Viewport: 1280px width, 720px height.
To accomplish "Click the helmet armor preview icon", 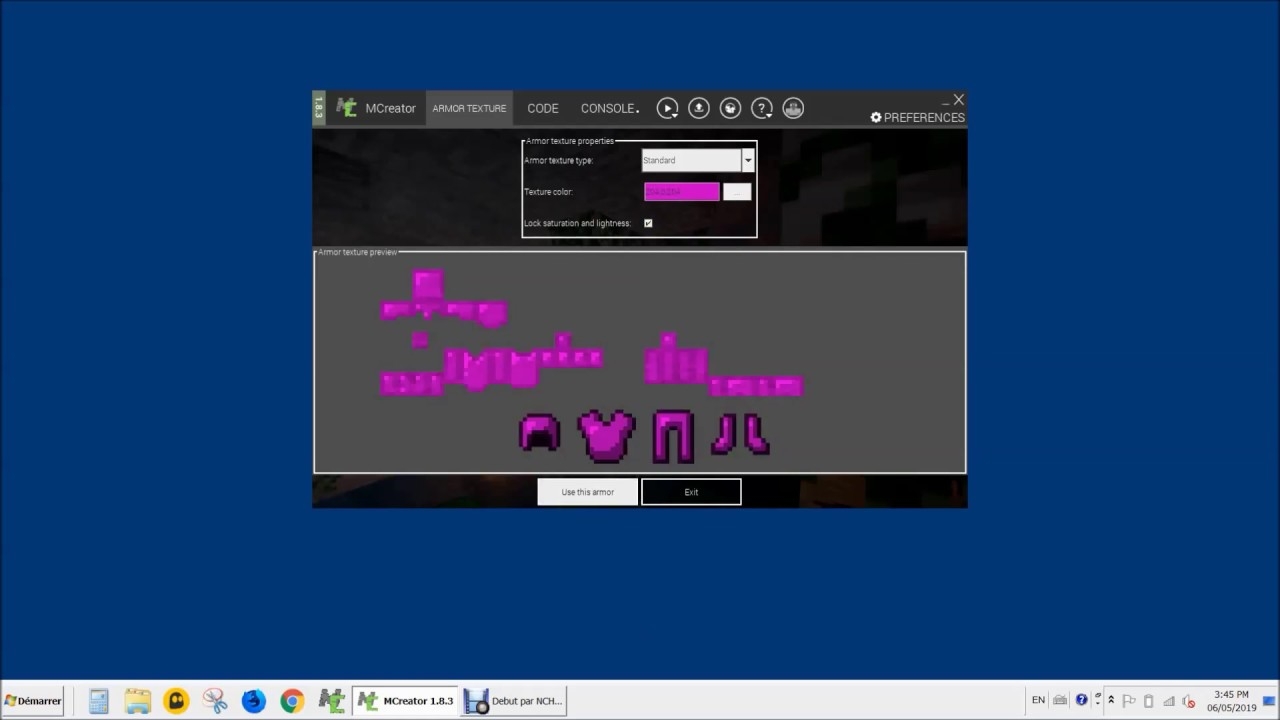I will point(540,435).
